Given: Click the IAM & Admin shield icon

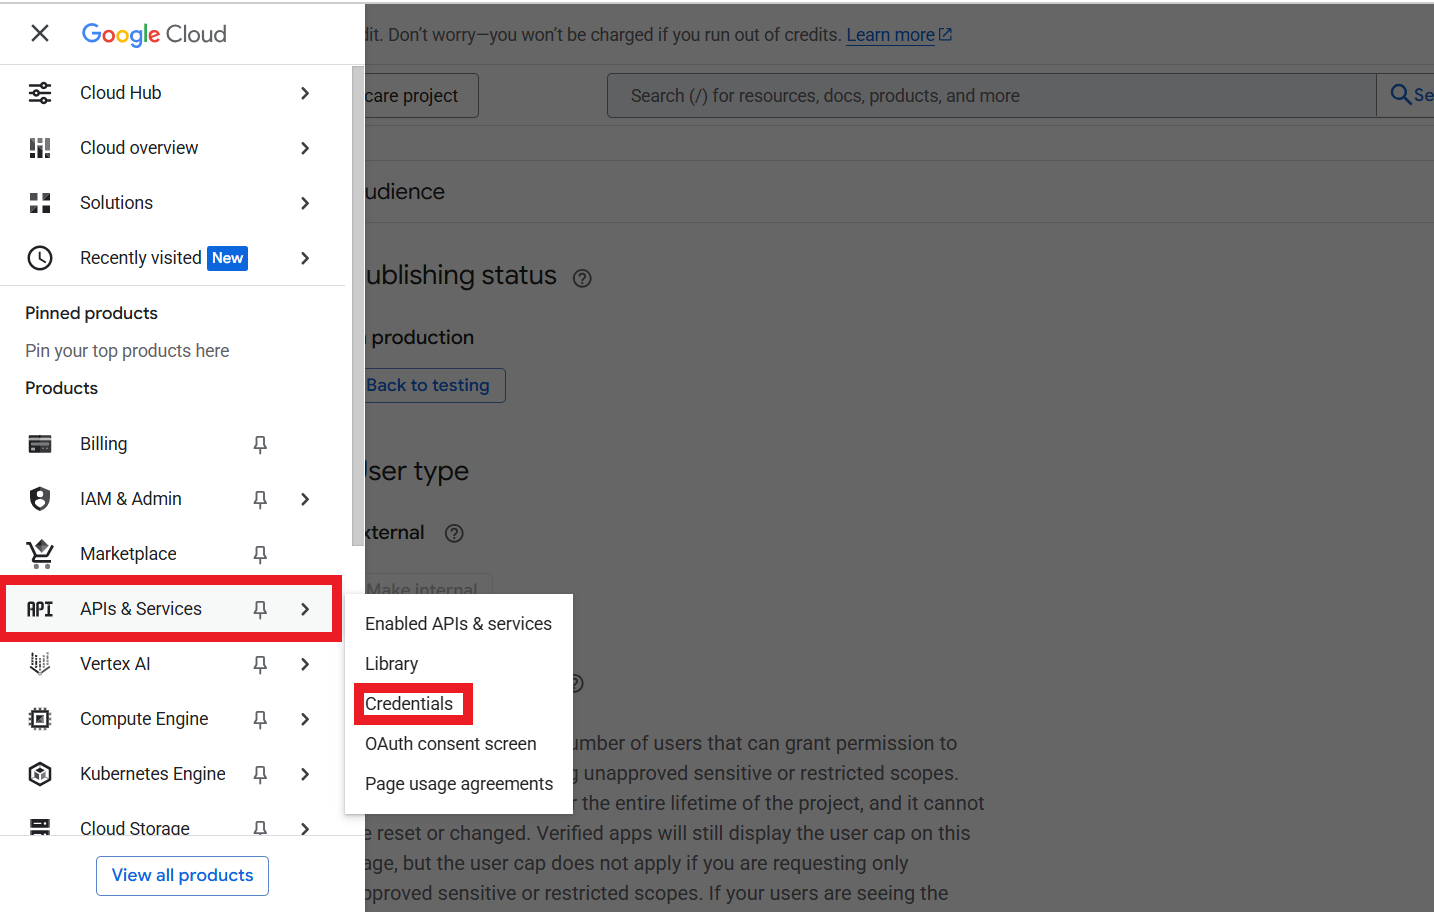Looking at the screenshot, I should (40, 499).
